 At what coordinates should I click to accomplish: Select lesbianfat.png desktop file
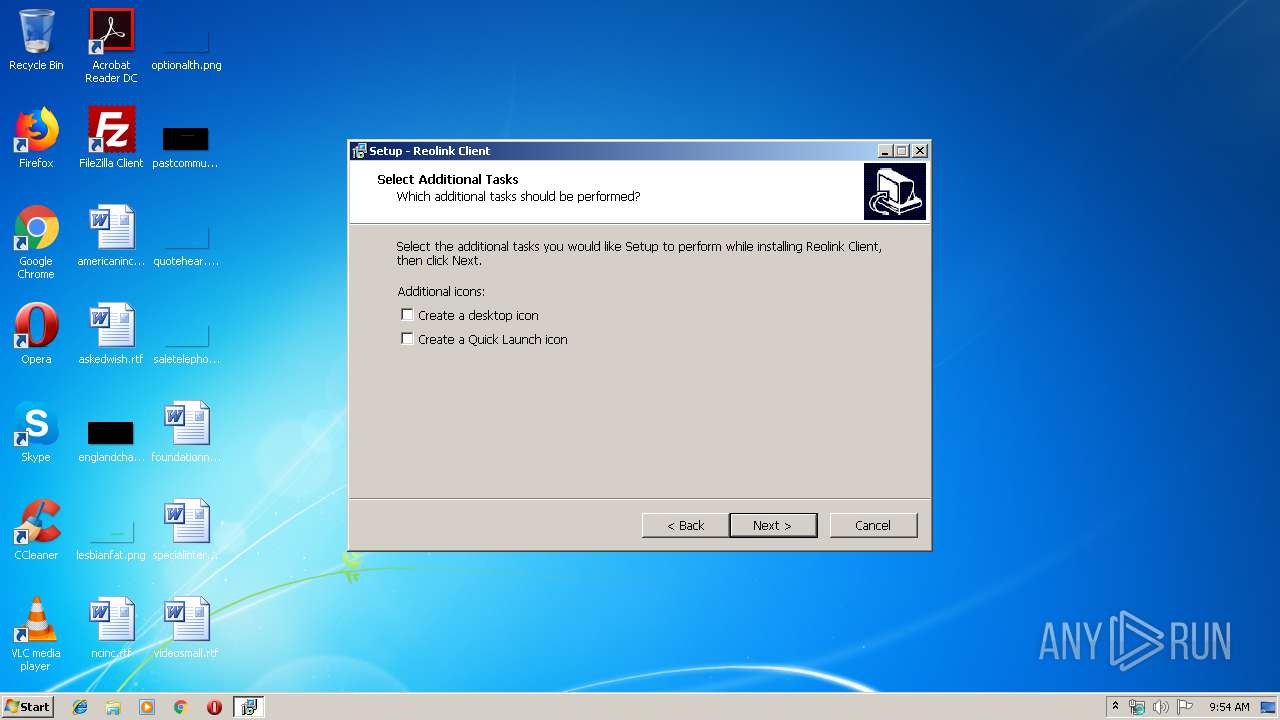[111, 538]
